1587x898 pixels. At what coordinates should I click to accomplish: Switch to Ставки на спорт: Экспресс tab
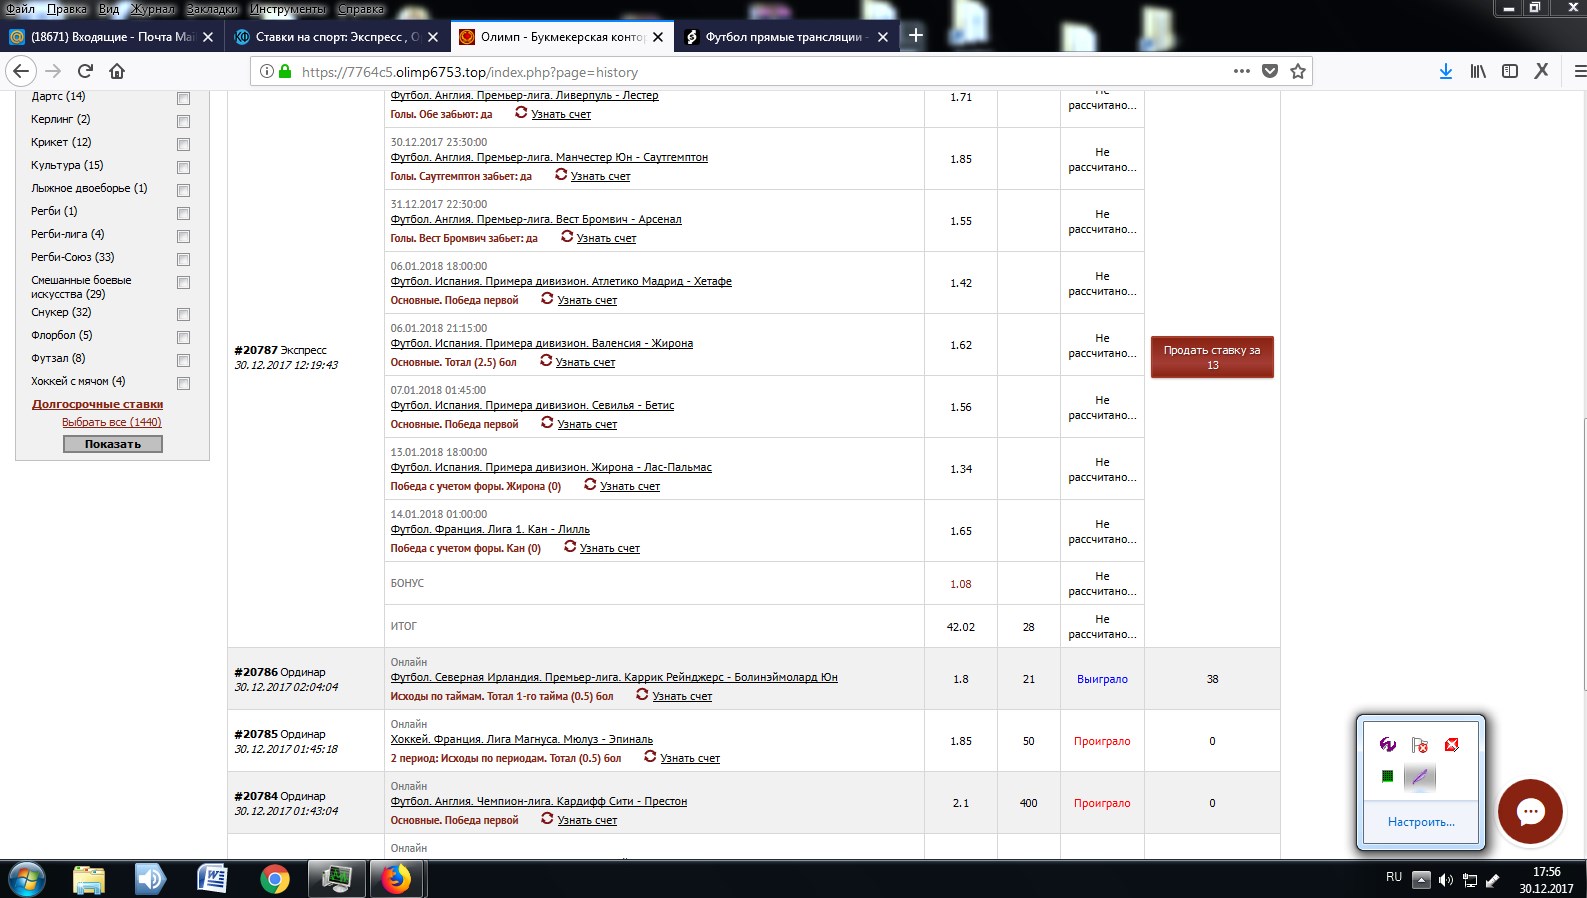(x=335, y=36)
